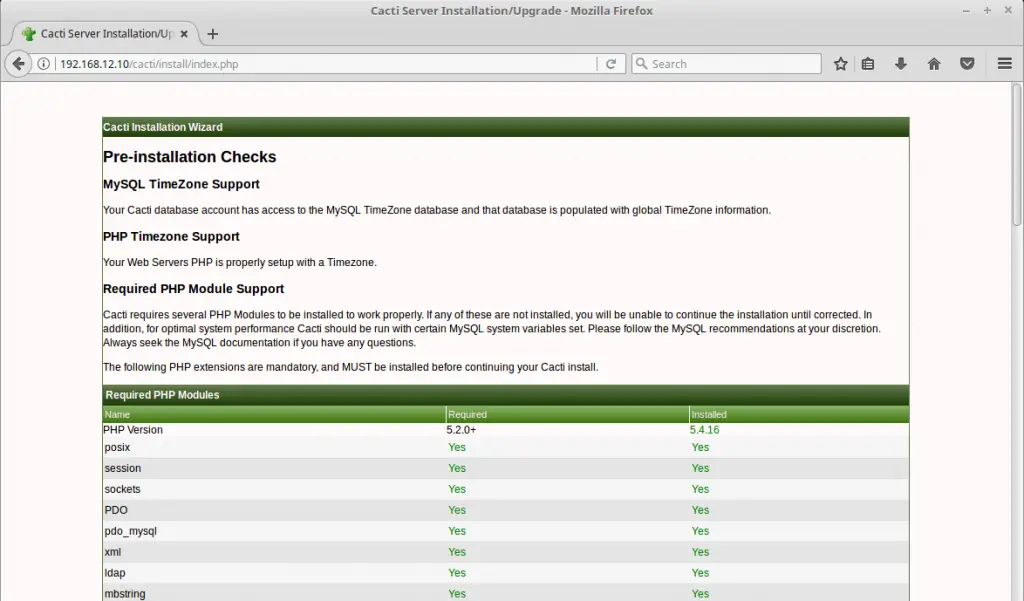The height and width of the screenshot is (601, 1024).
Task: Click Required Yes value in xml row
Action: tap(456, 552)
